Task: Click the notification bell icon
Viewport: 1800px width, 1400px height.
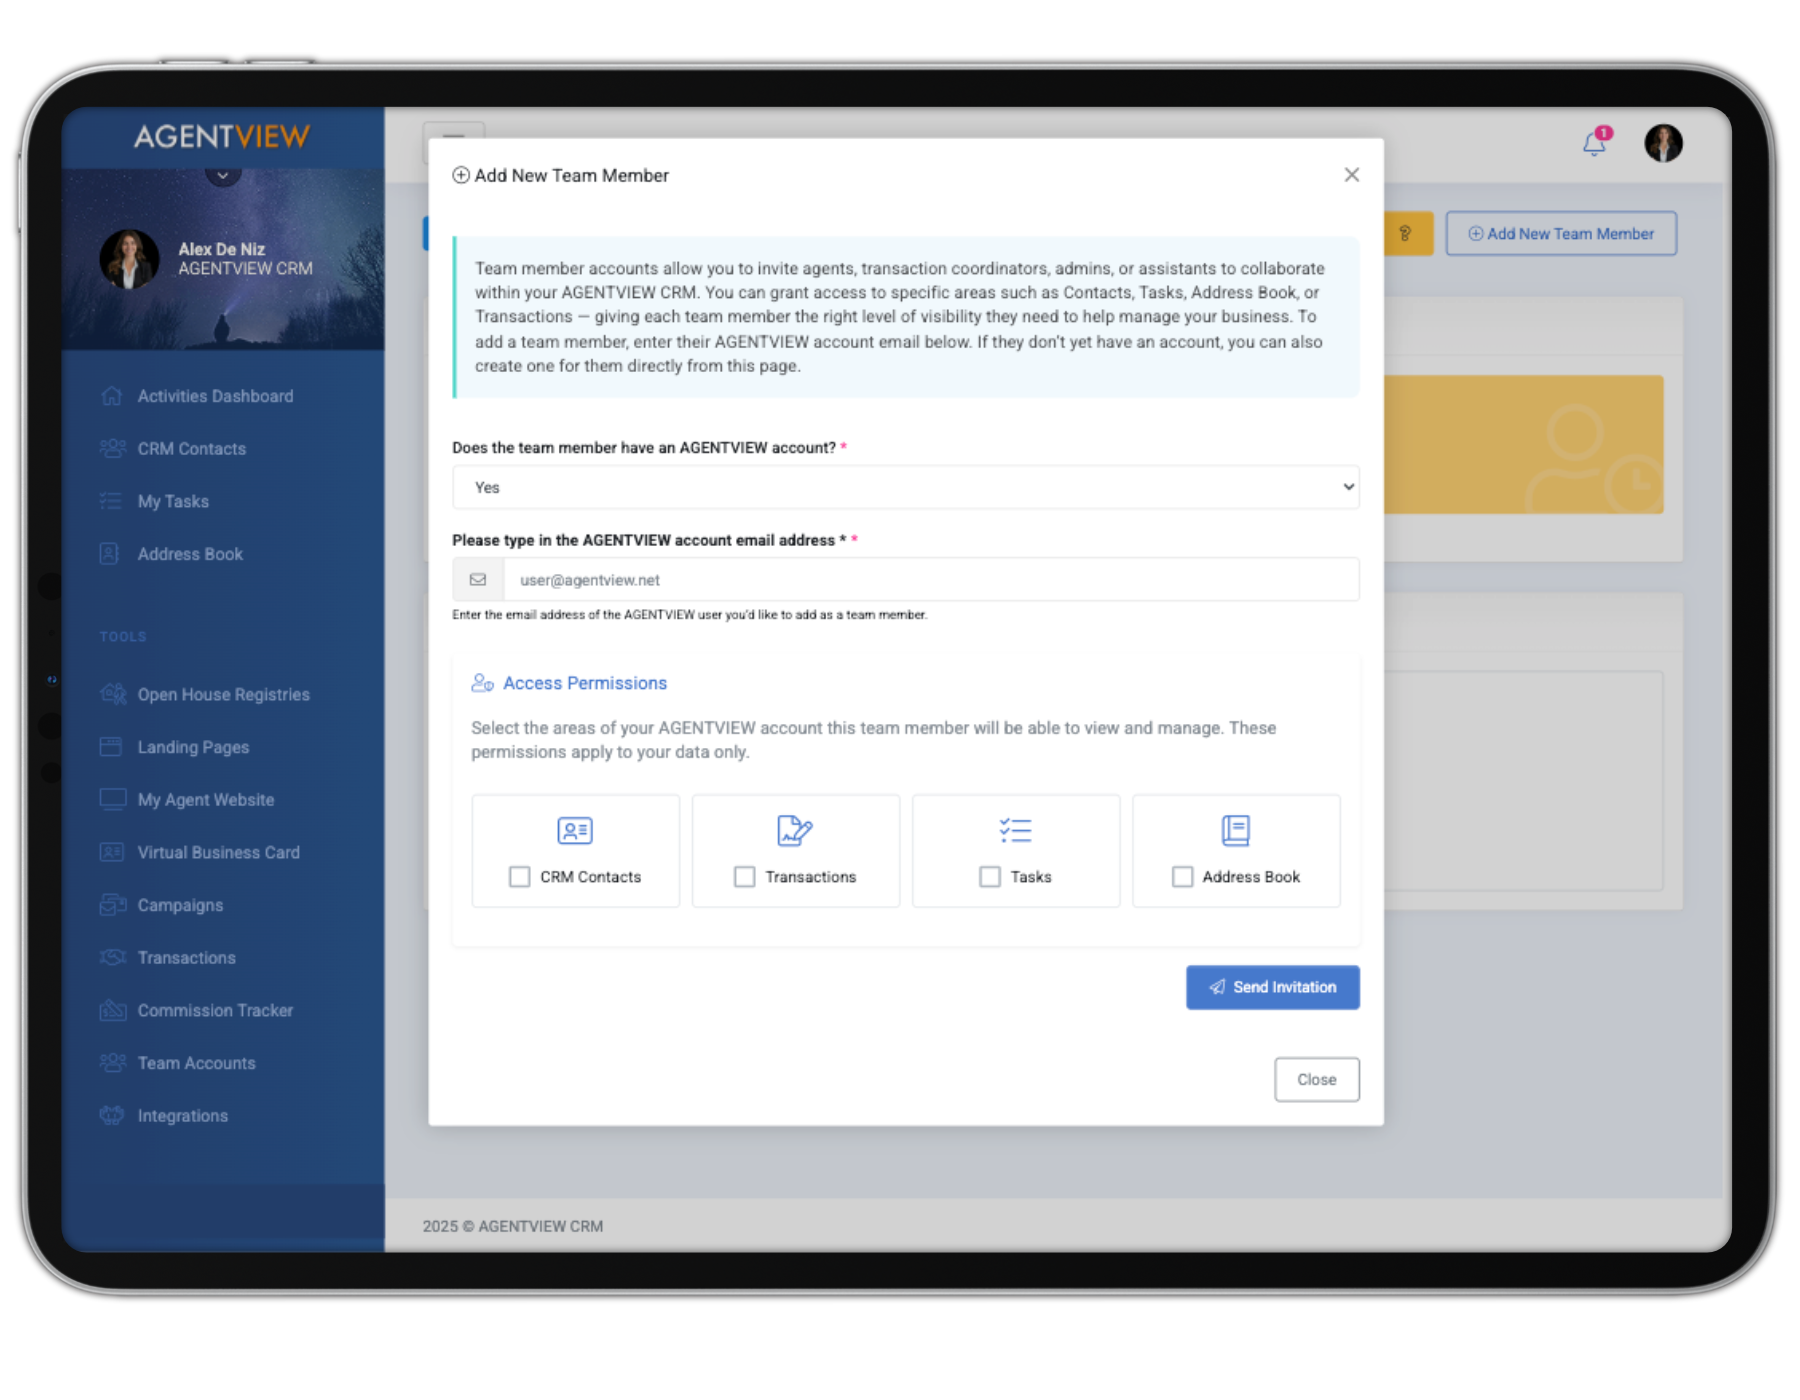Action: tap(1594, 144)
